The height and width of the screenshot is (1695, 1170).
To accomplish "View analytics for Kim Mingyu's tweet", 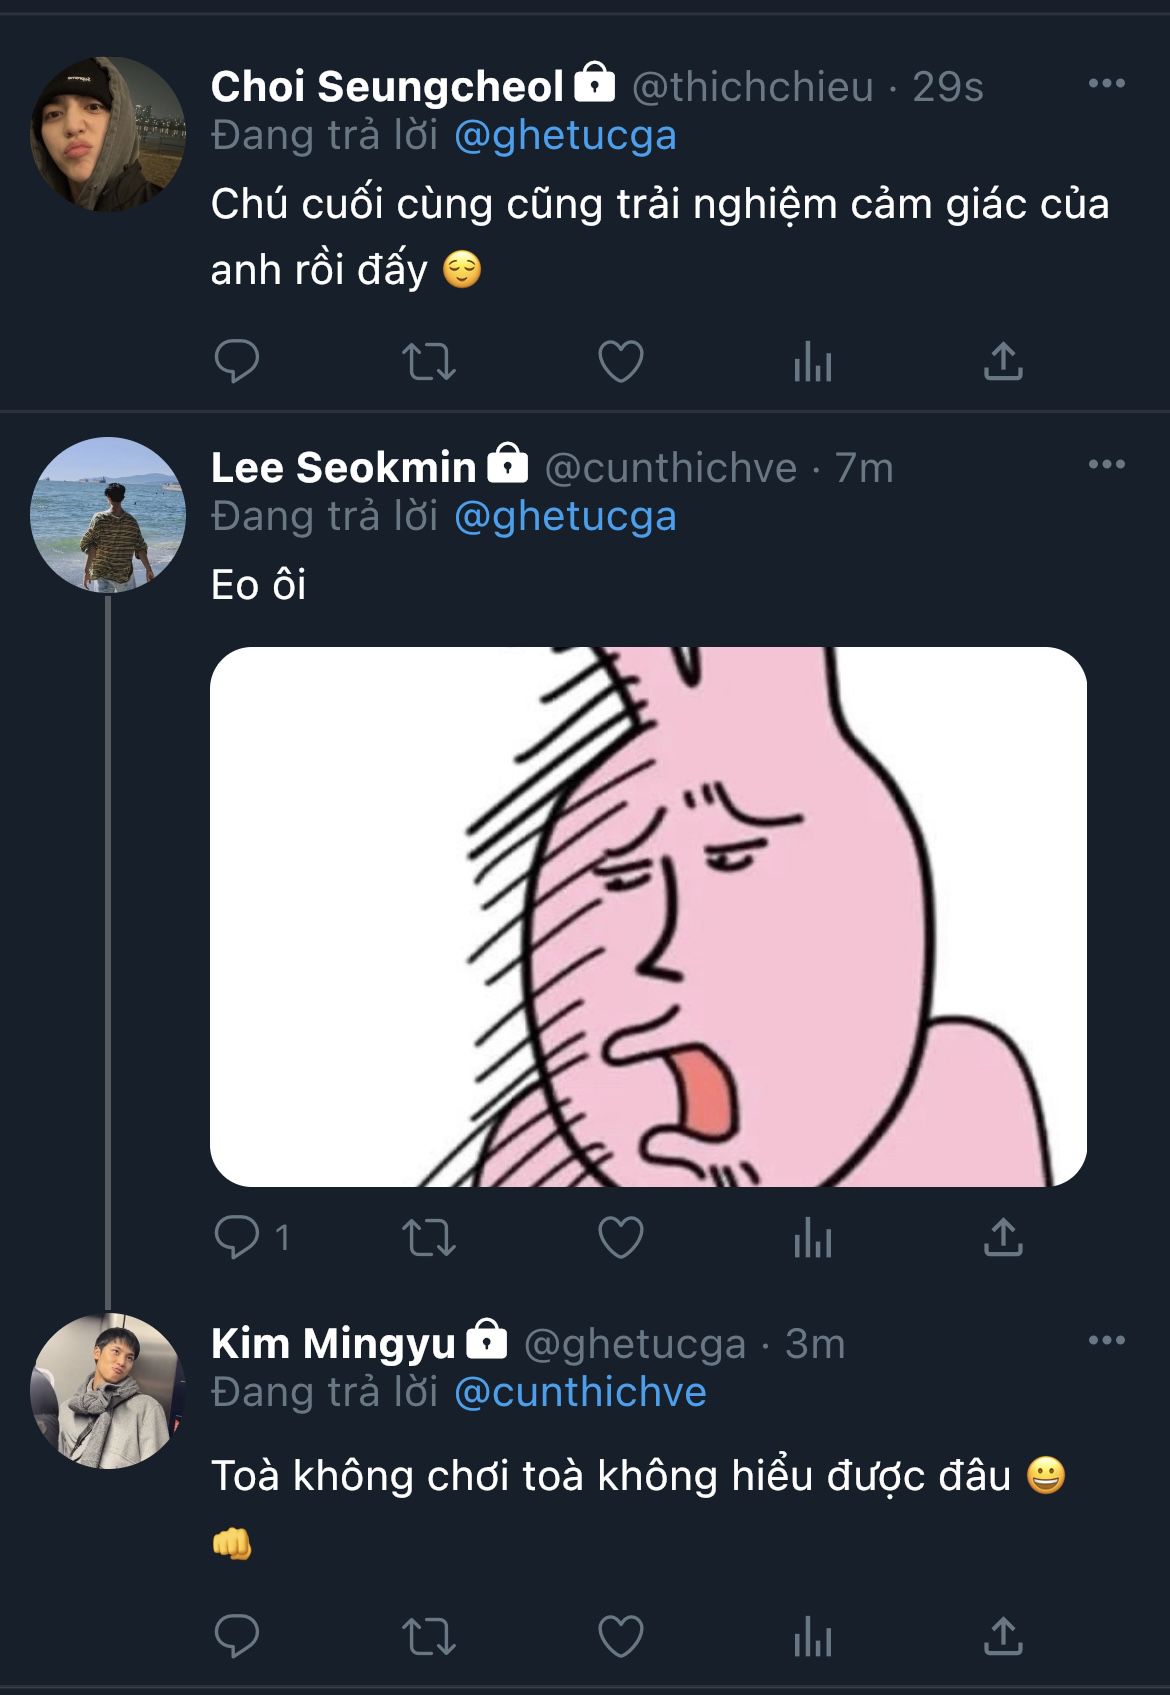I will point(812,1637).
